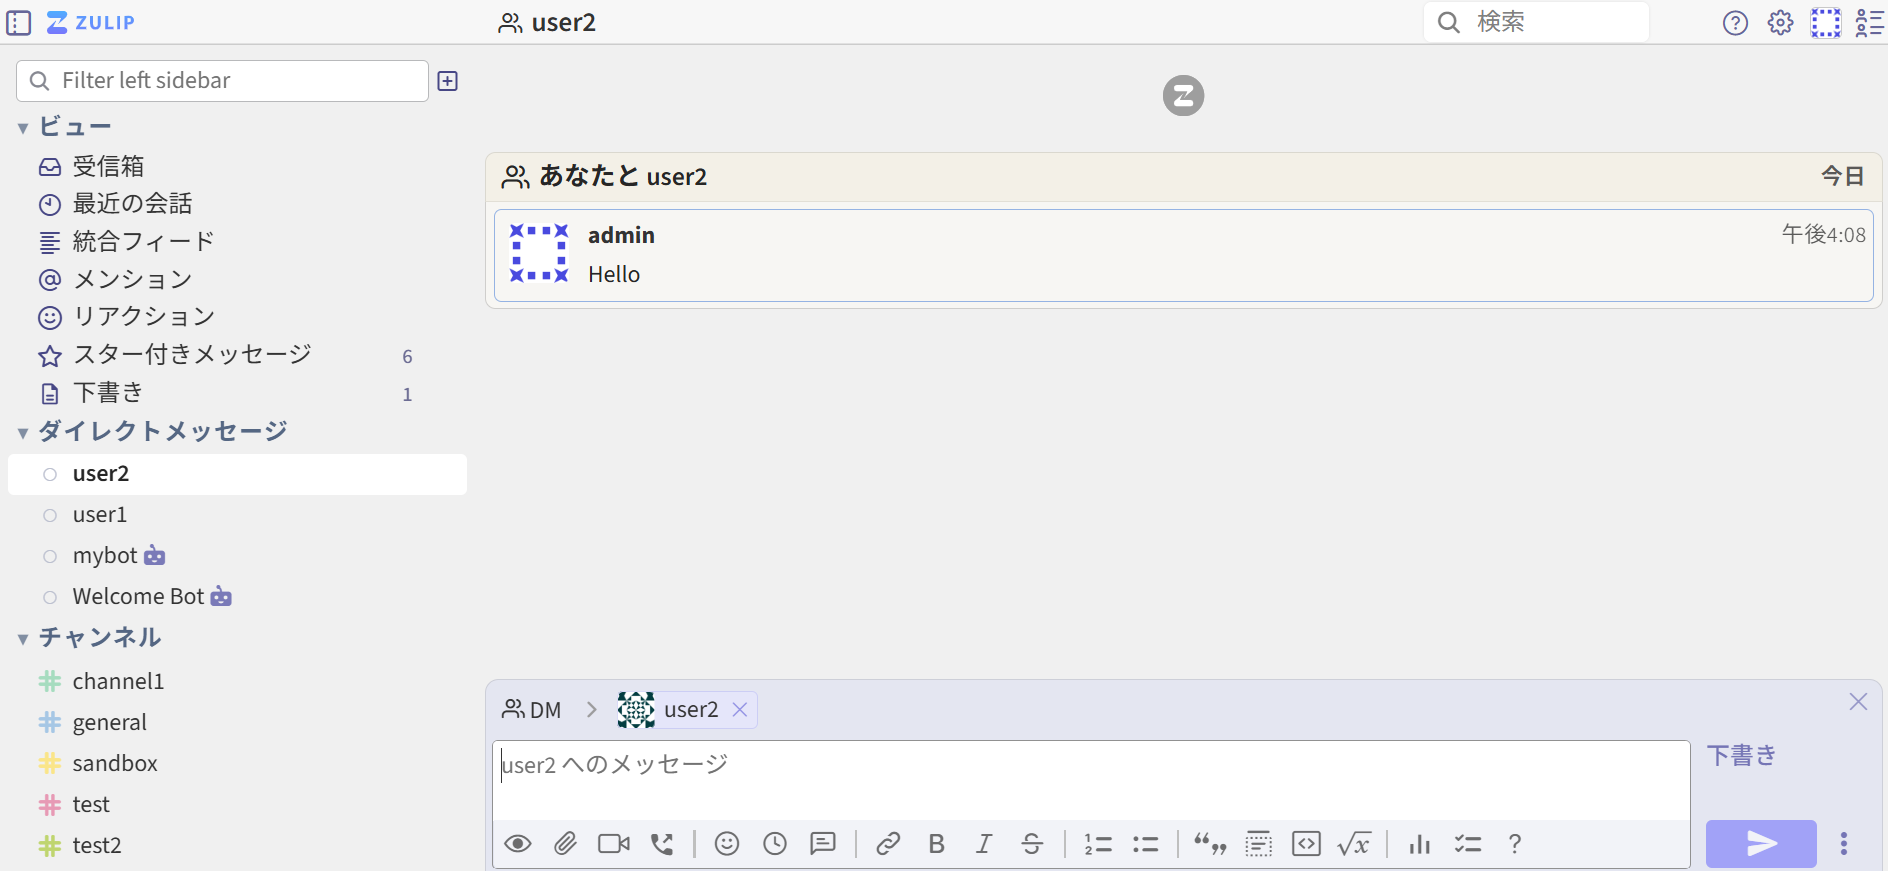1888x871 pixels.
Task: Click the 下書き link beside compose box
Action: click(1741, 756)
